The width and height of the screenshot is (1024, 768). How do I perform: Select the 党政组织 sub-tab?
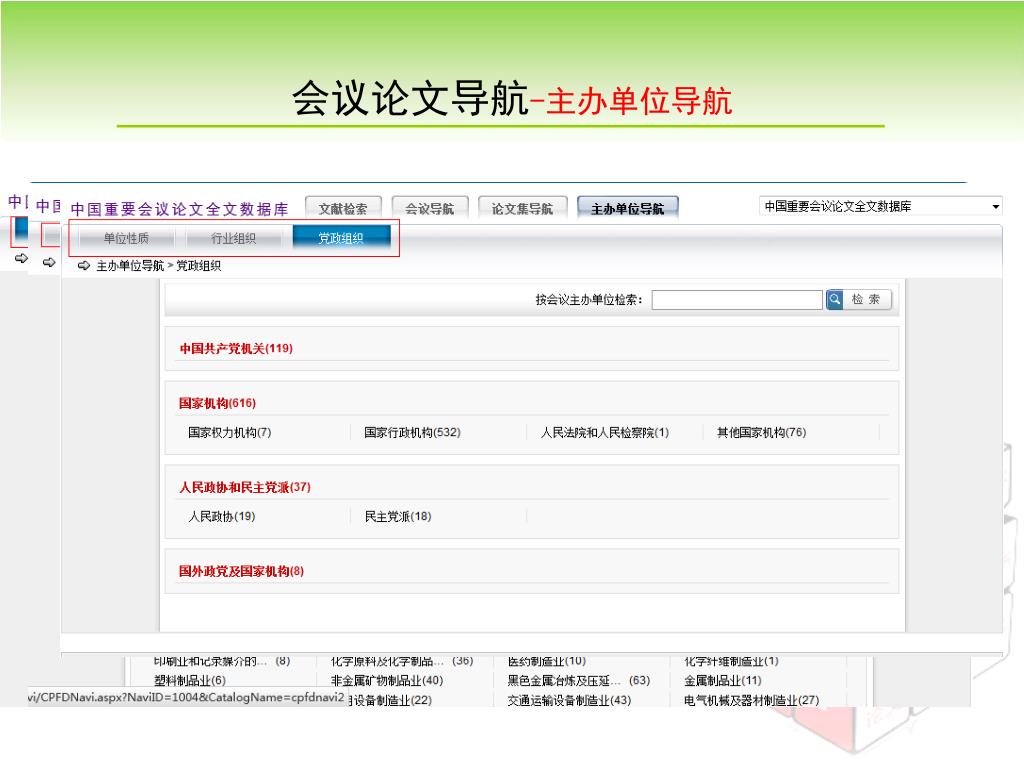pyautogui.click(x=341, y=238)
